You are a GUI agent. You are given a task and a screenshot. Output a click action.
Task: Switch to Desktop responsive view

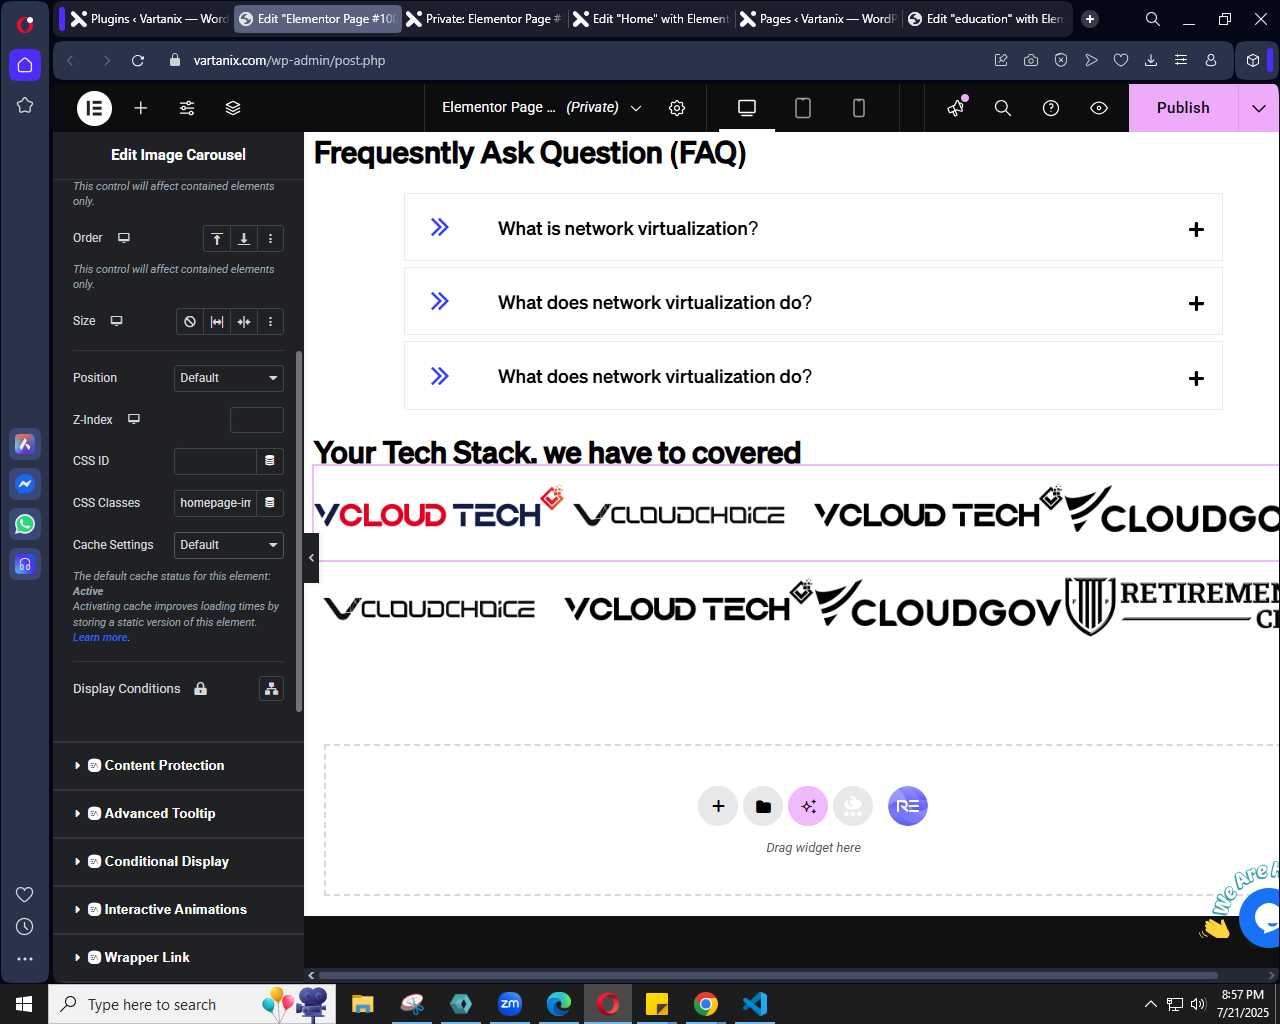coord(747,108)
